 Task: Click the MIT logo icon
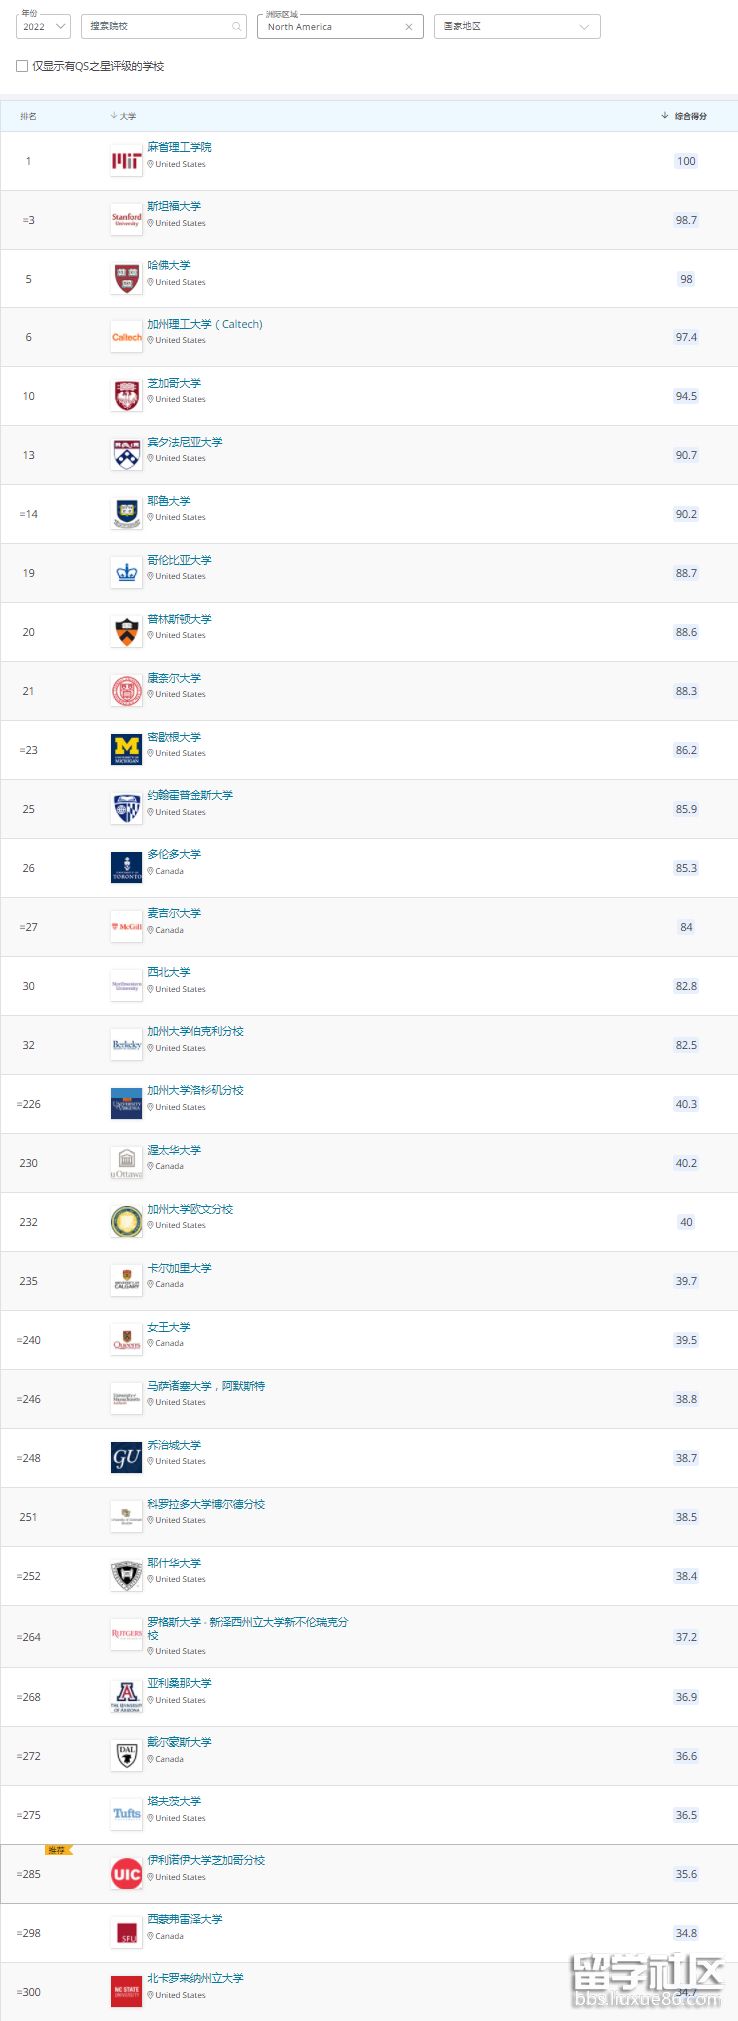(126, 161)
